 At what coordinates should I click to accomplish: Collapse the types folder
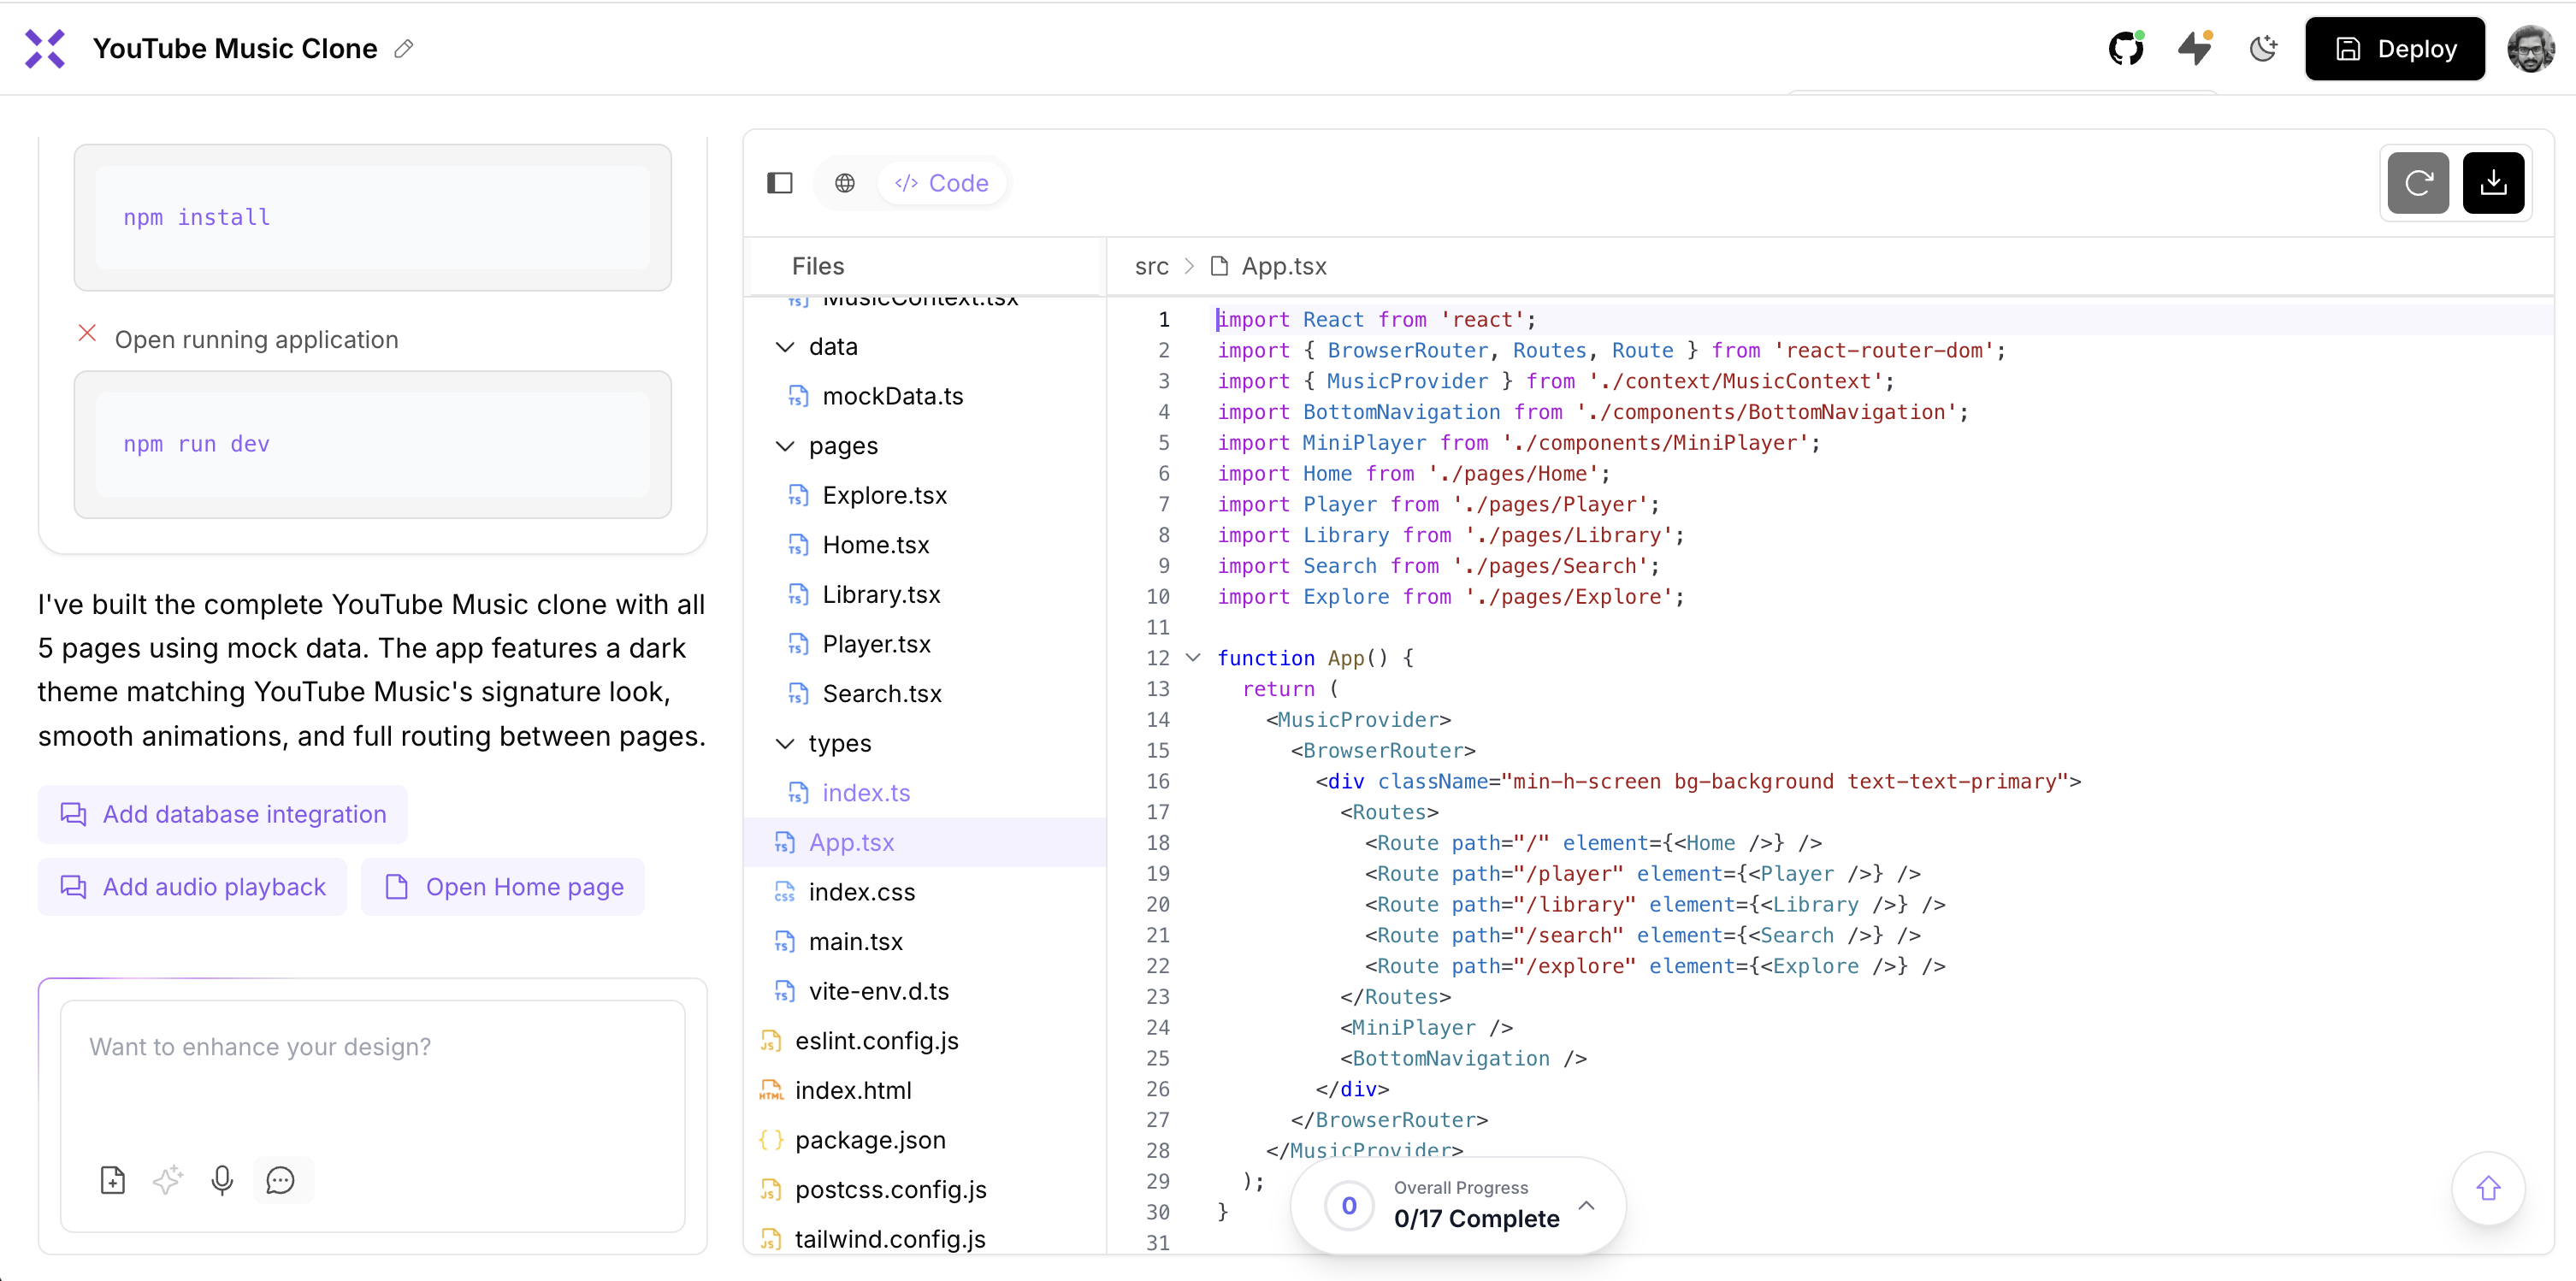(784, 743)
